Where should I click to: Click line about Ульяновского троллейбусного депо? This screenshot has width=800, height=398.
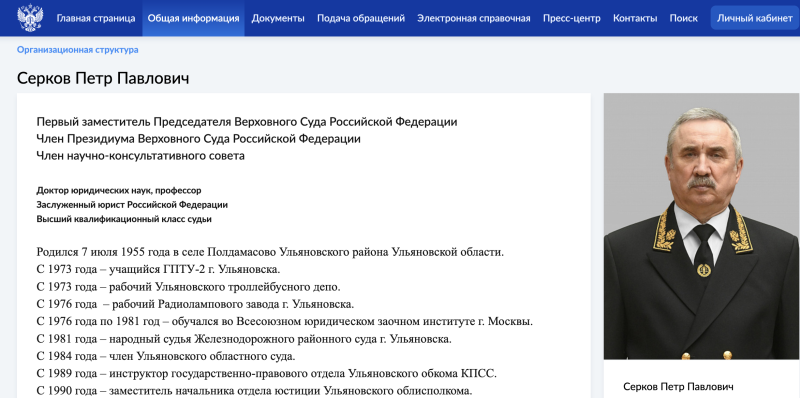click(188, 287)
